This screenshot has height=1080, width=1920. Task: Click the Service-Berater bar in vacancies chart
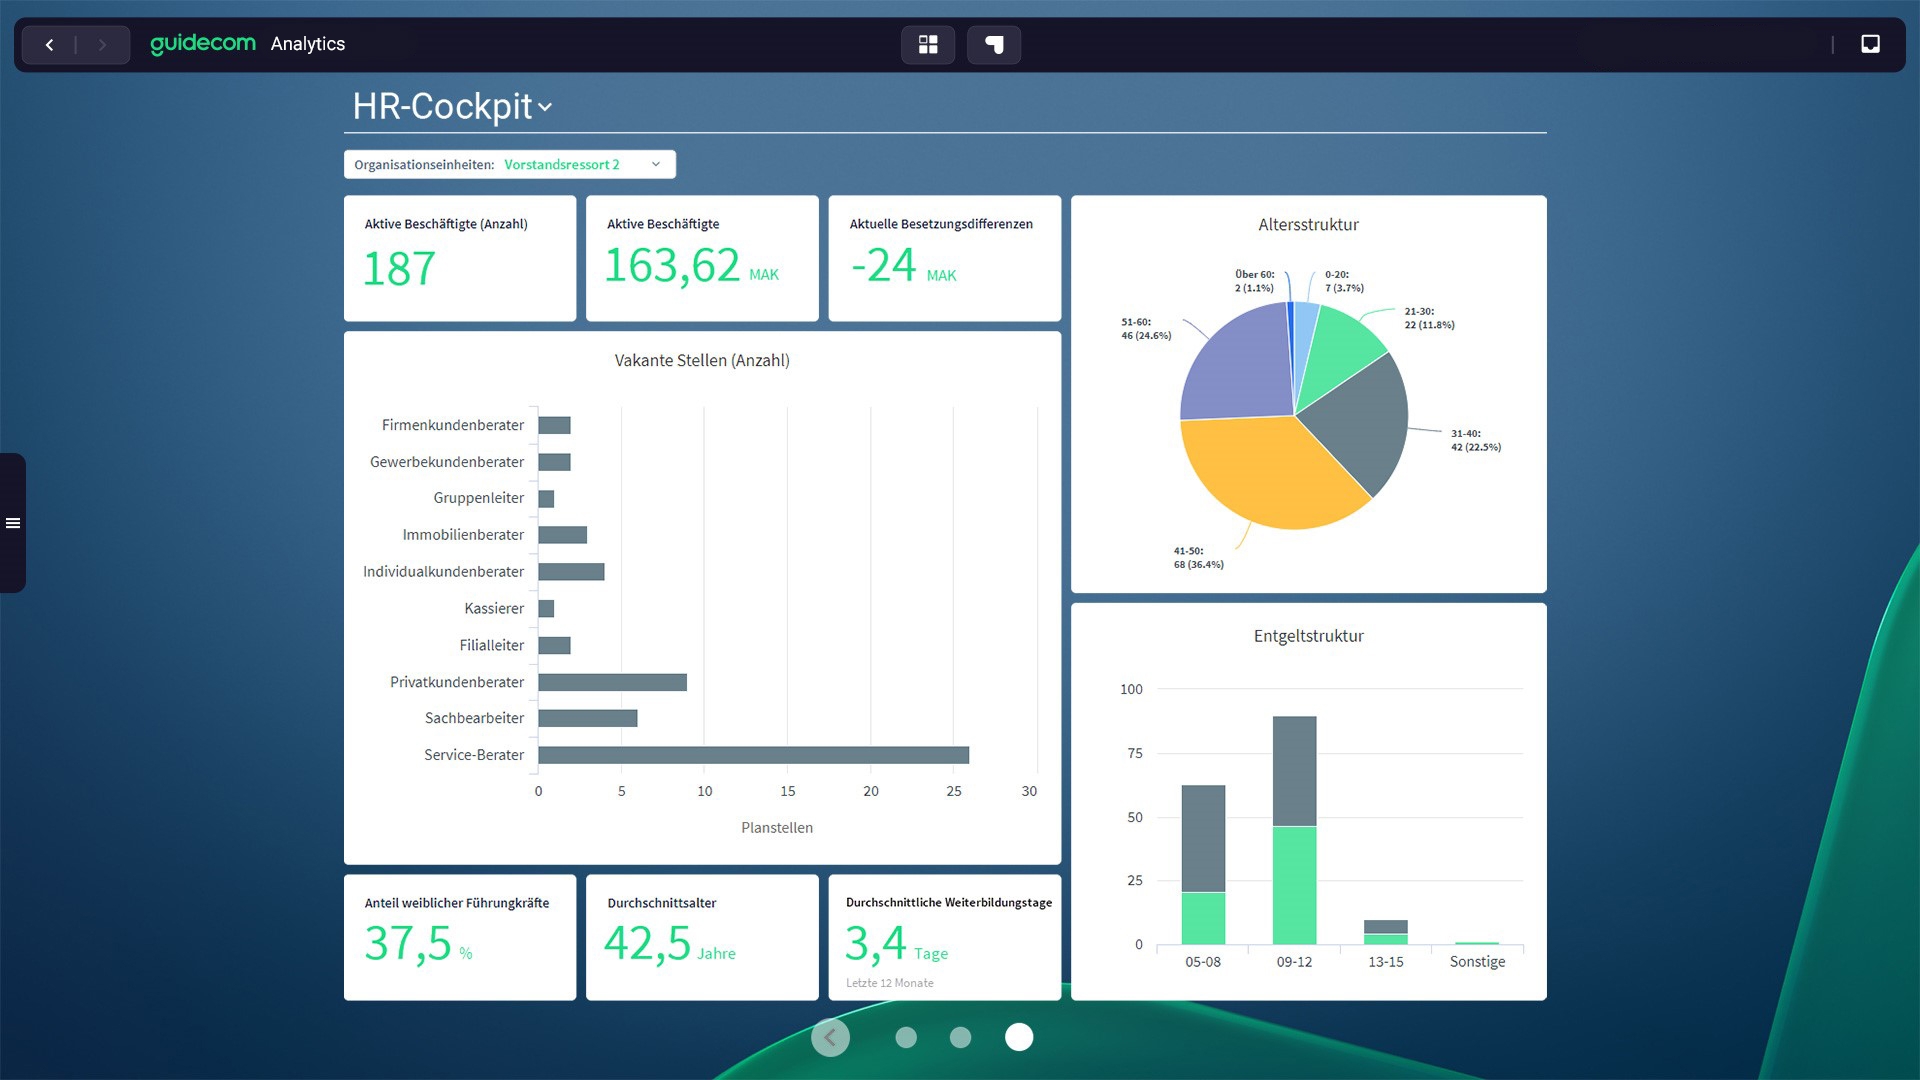point(753,755)
